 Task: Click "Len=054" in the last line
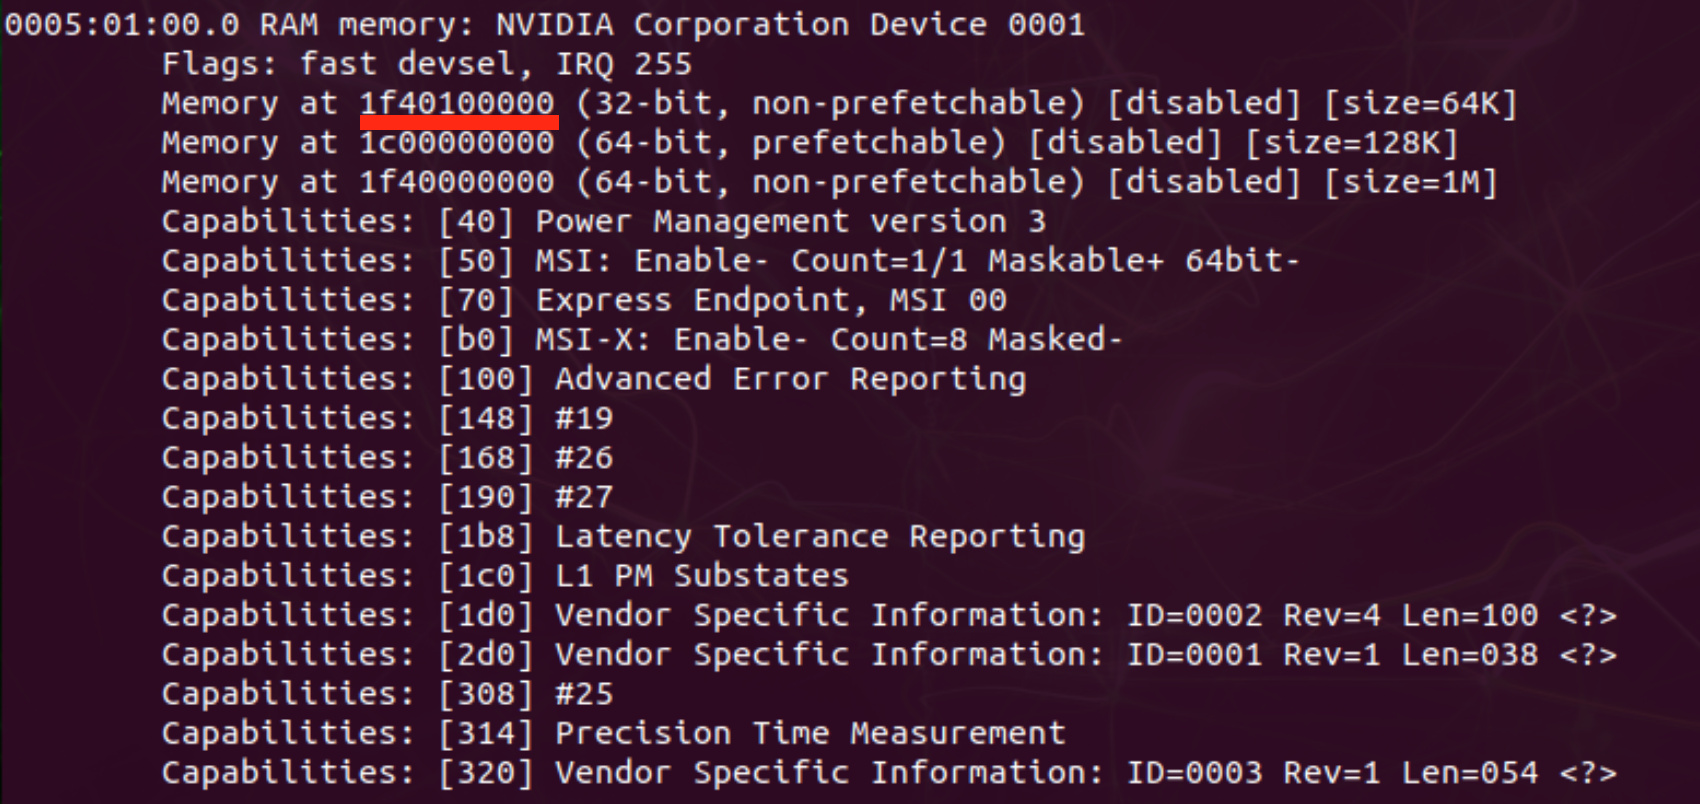(x=1469, y=773)
